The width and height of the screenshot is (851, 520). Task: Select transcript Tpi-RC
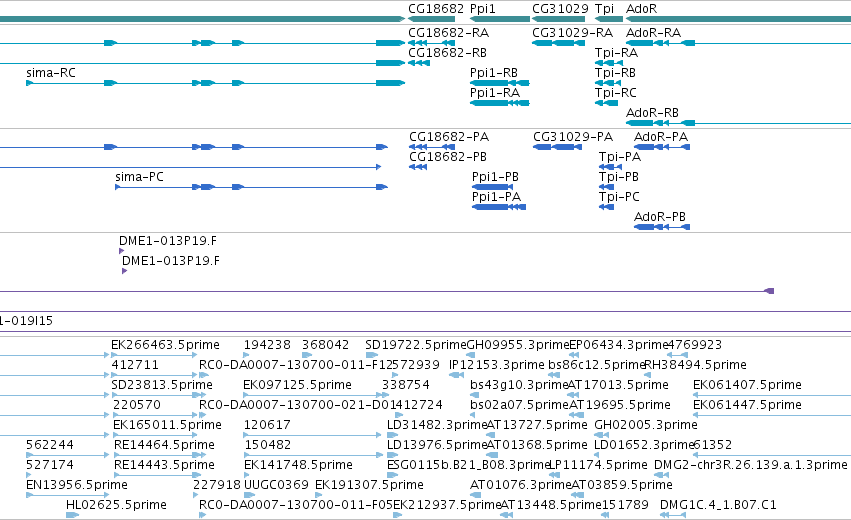tap(615, 93)
